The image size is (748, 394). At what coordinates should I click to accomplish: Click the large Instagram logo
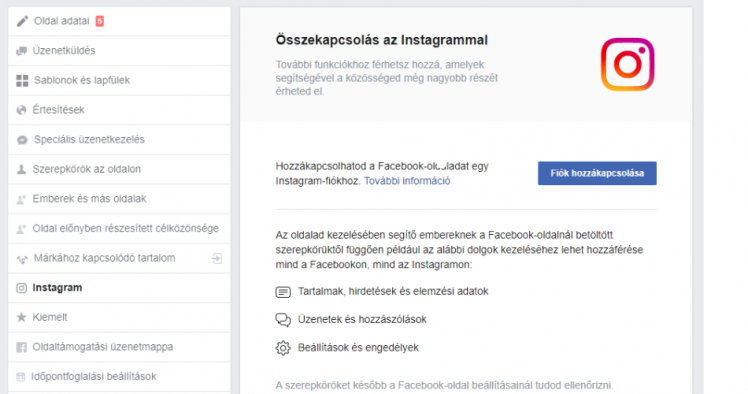(x=627, y=64)
